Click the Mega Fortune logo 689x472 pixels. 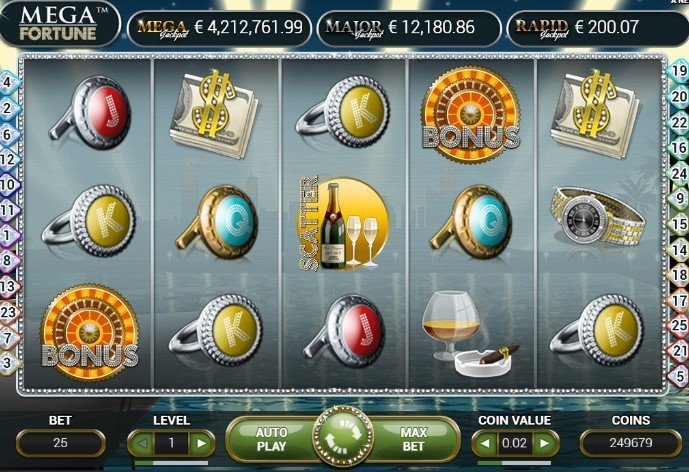[x=58, y=24]
